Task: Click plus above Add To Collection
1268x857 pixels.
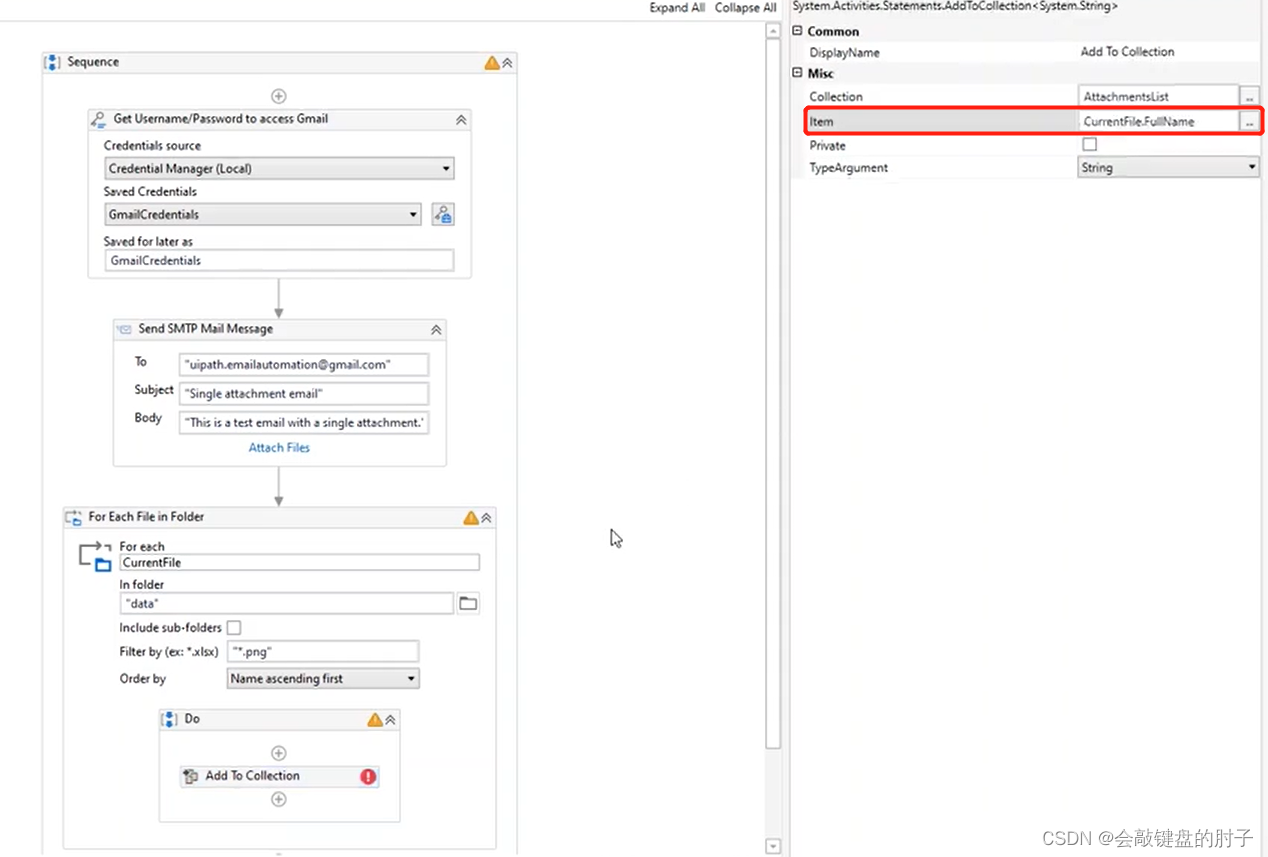Action: [x=279, y=753]
